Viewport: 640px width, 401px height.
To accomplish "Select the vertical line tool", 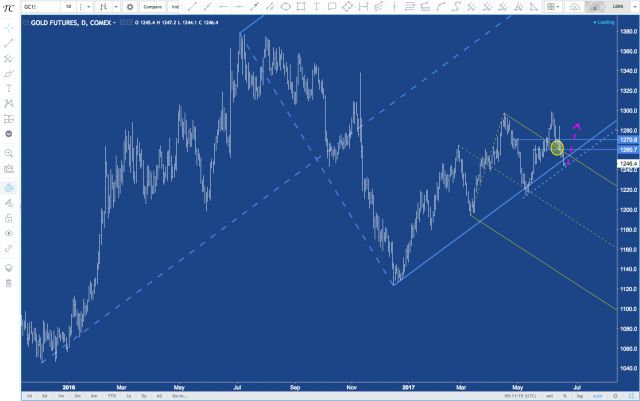I will (394, 7).
